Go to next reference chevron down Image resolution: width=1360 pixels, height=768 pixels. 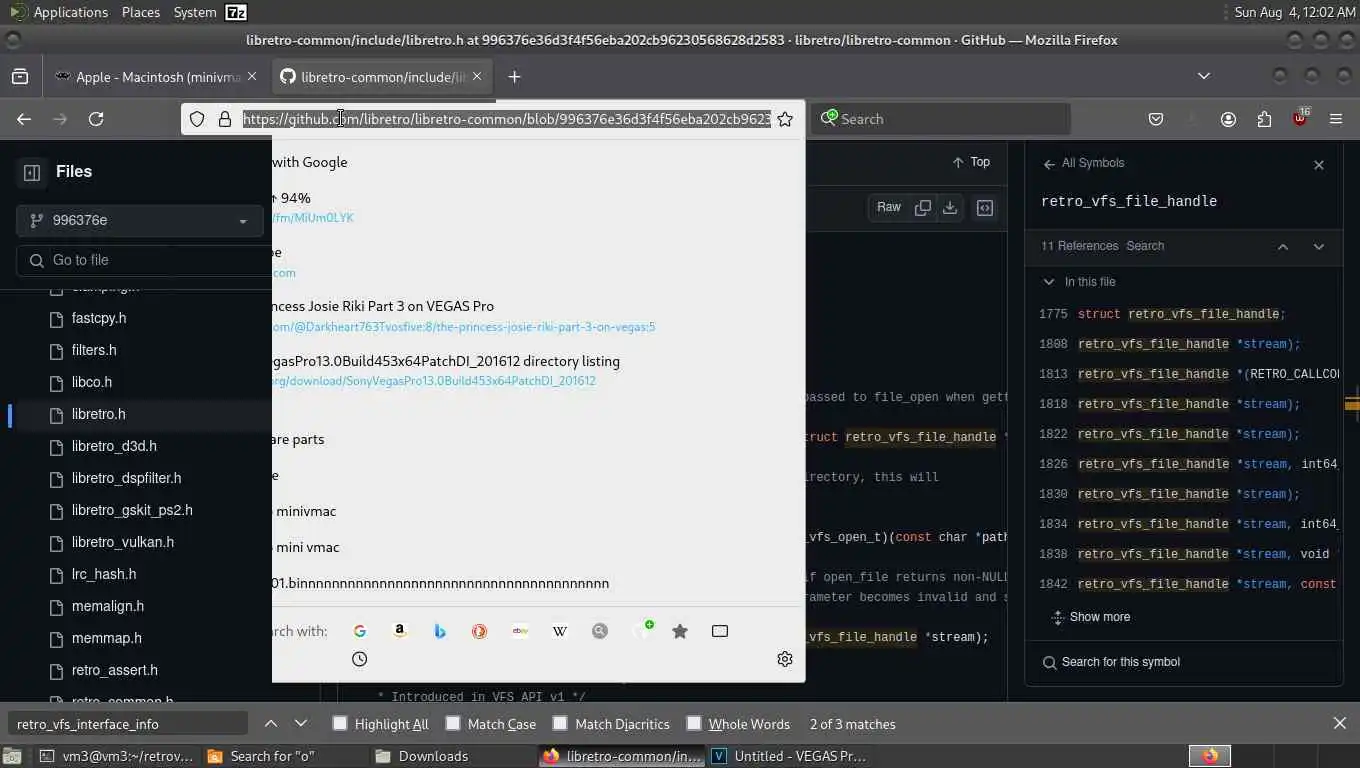tap(1319, 247)
